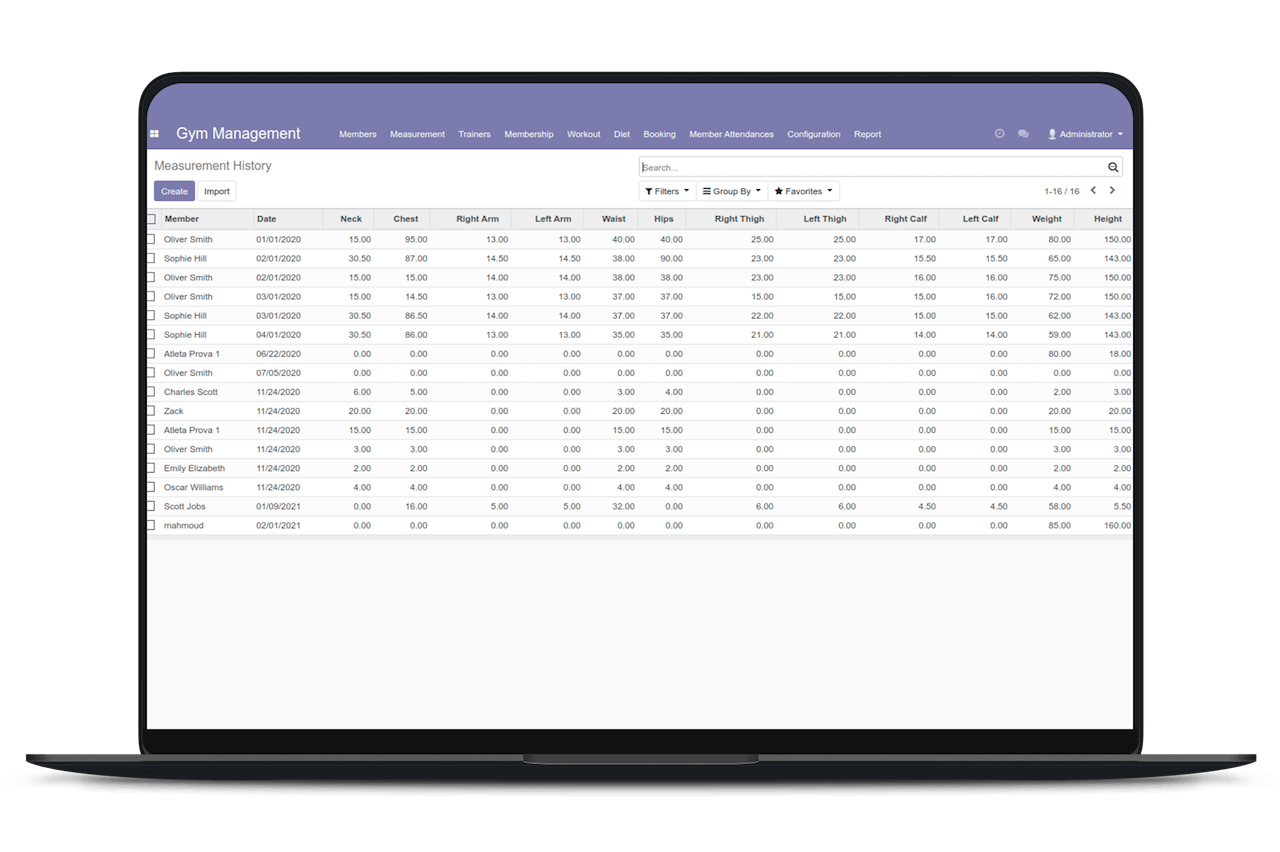Click the 07/05/2020 date cell

coord(277,373)
